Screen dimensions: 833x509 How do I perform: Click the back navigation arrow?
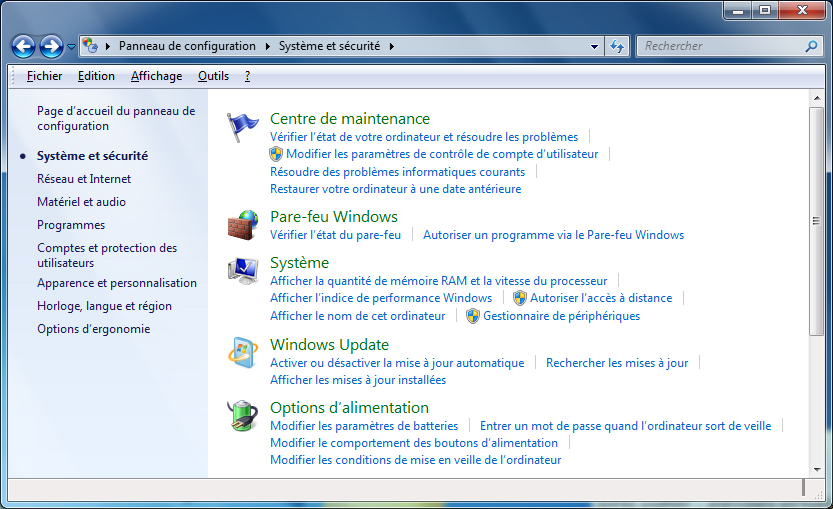[23, 47]
